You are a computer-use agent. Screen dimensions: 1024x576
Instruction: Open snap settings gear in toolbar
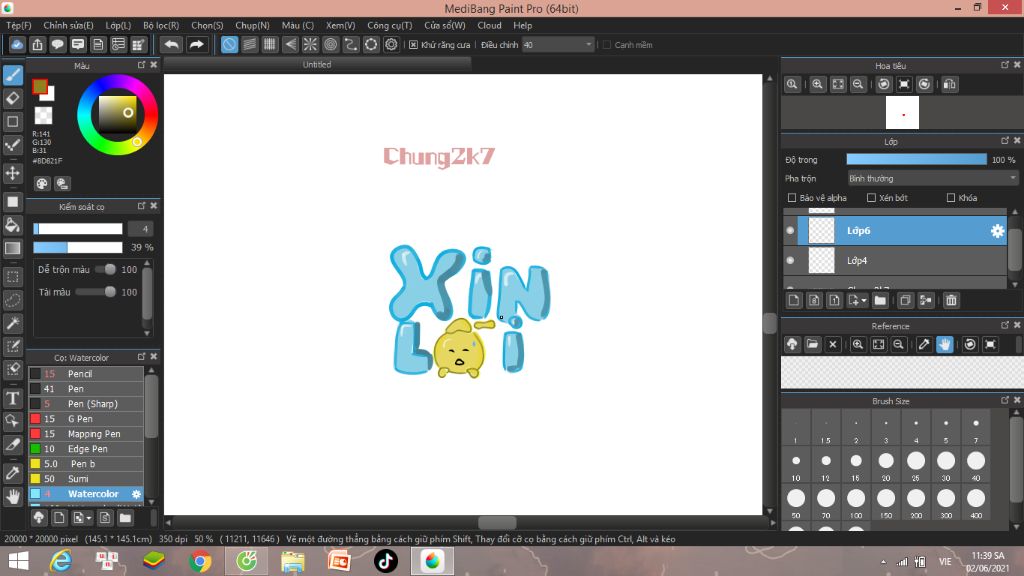391,44
